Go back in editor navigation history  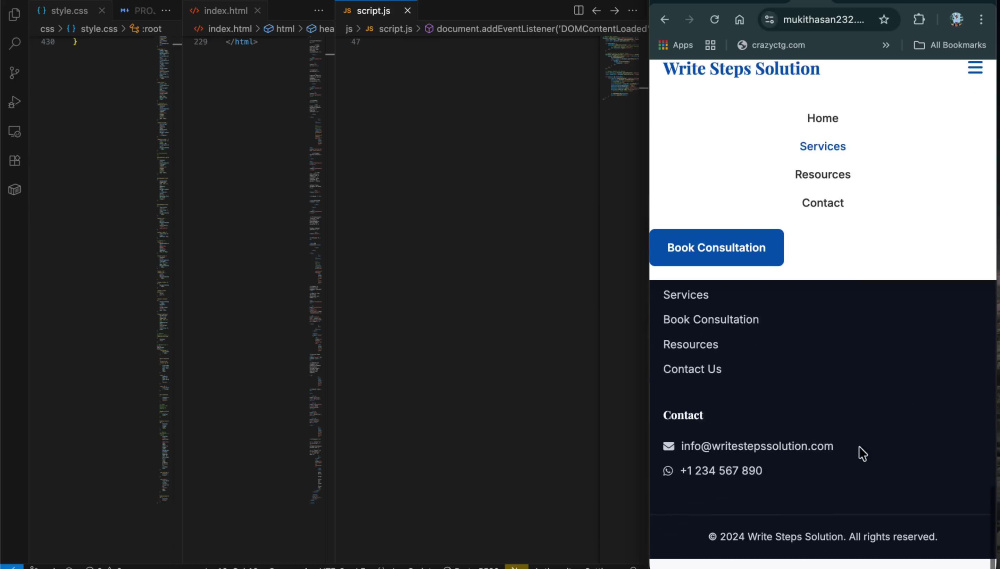tap(596, 10)
